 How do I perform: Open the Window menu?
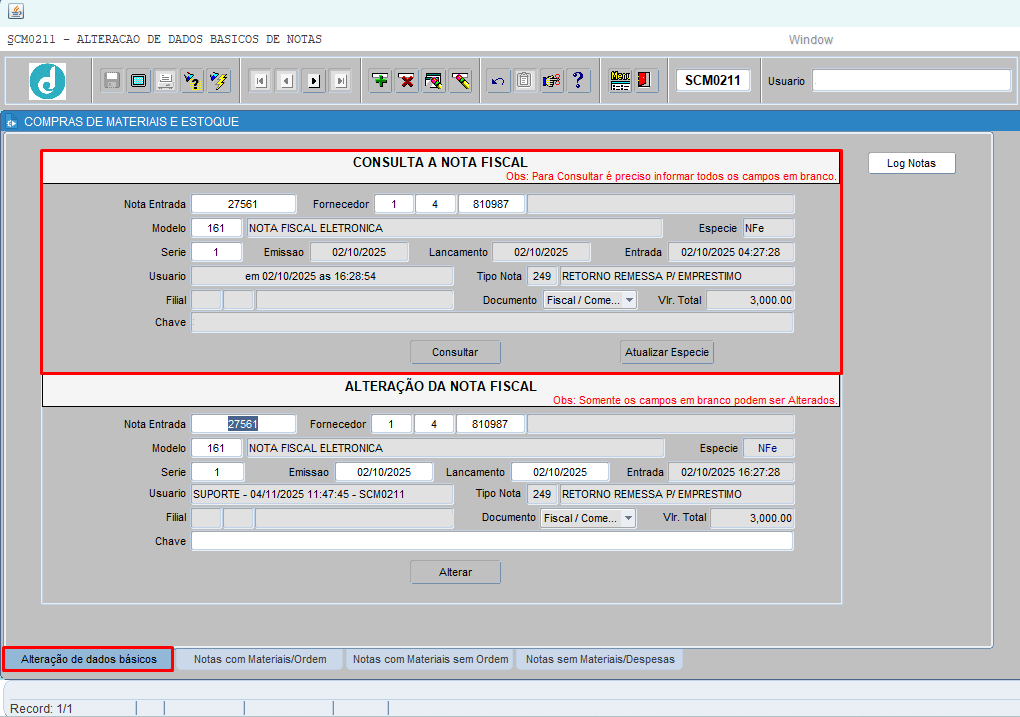pos(810,40)
